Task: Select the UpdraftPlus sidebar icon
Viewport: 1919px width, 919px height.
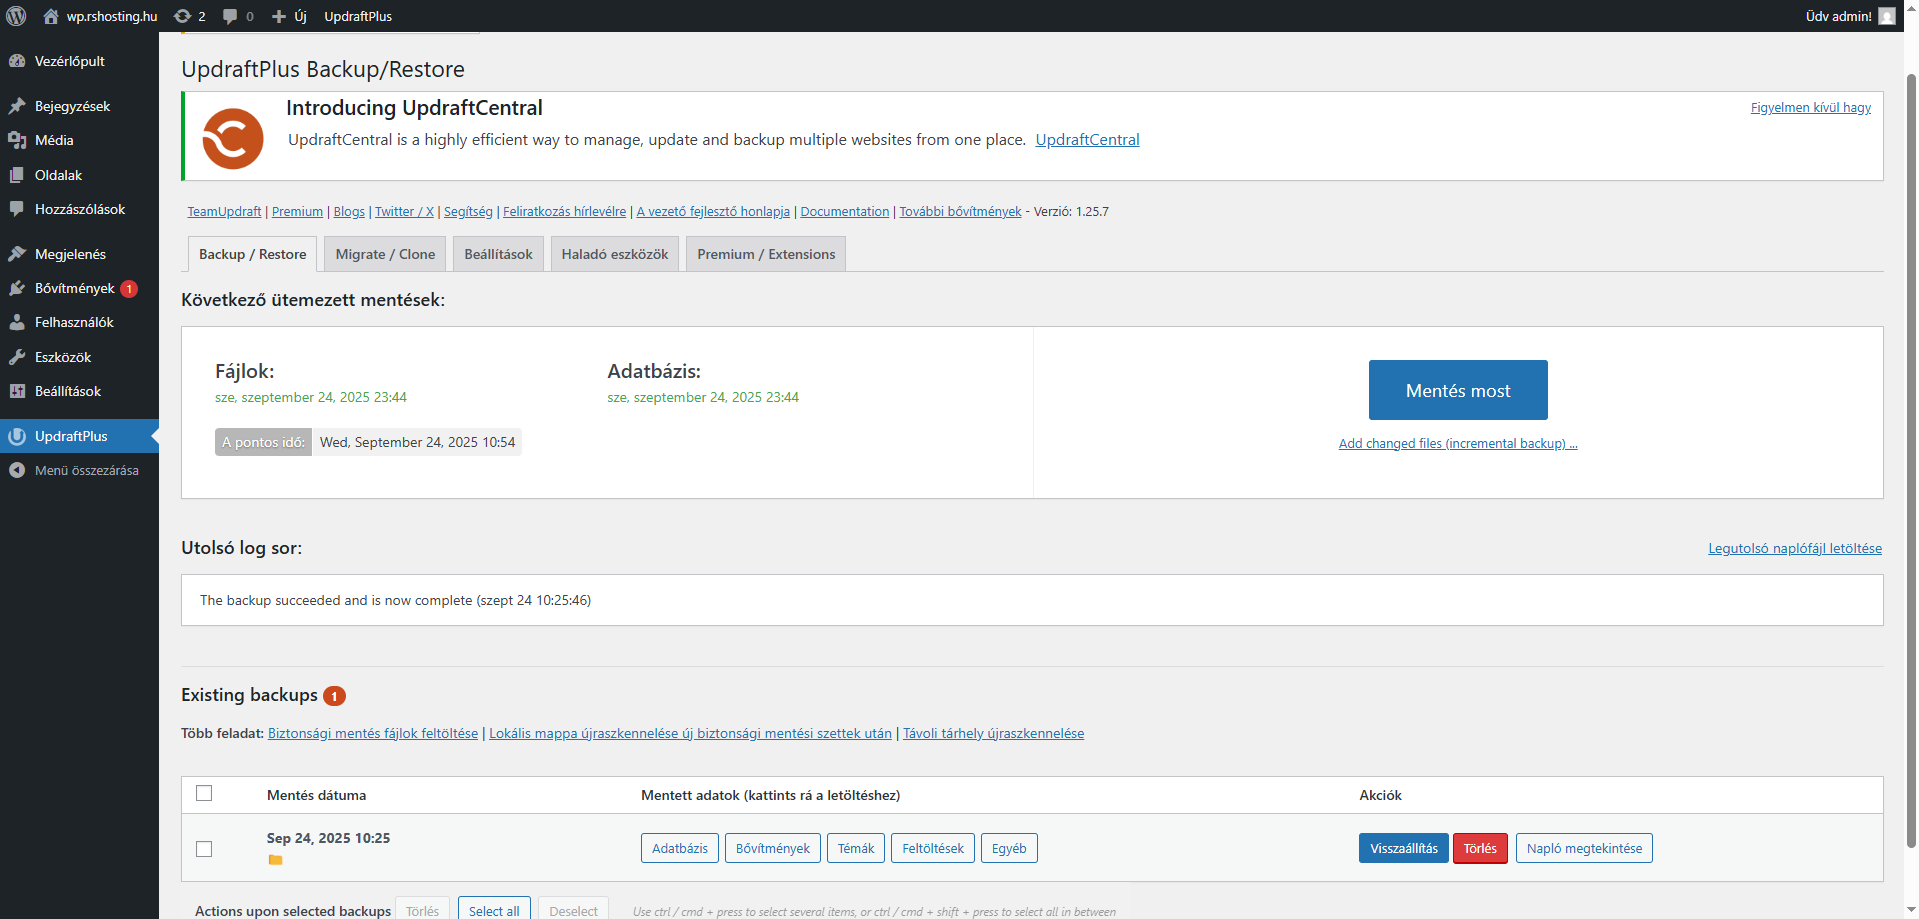Action: click(17, 436)
